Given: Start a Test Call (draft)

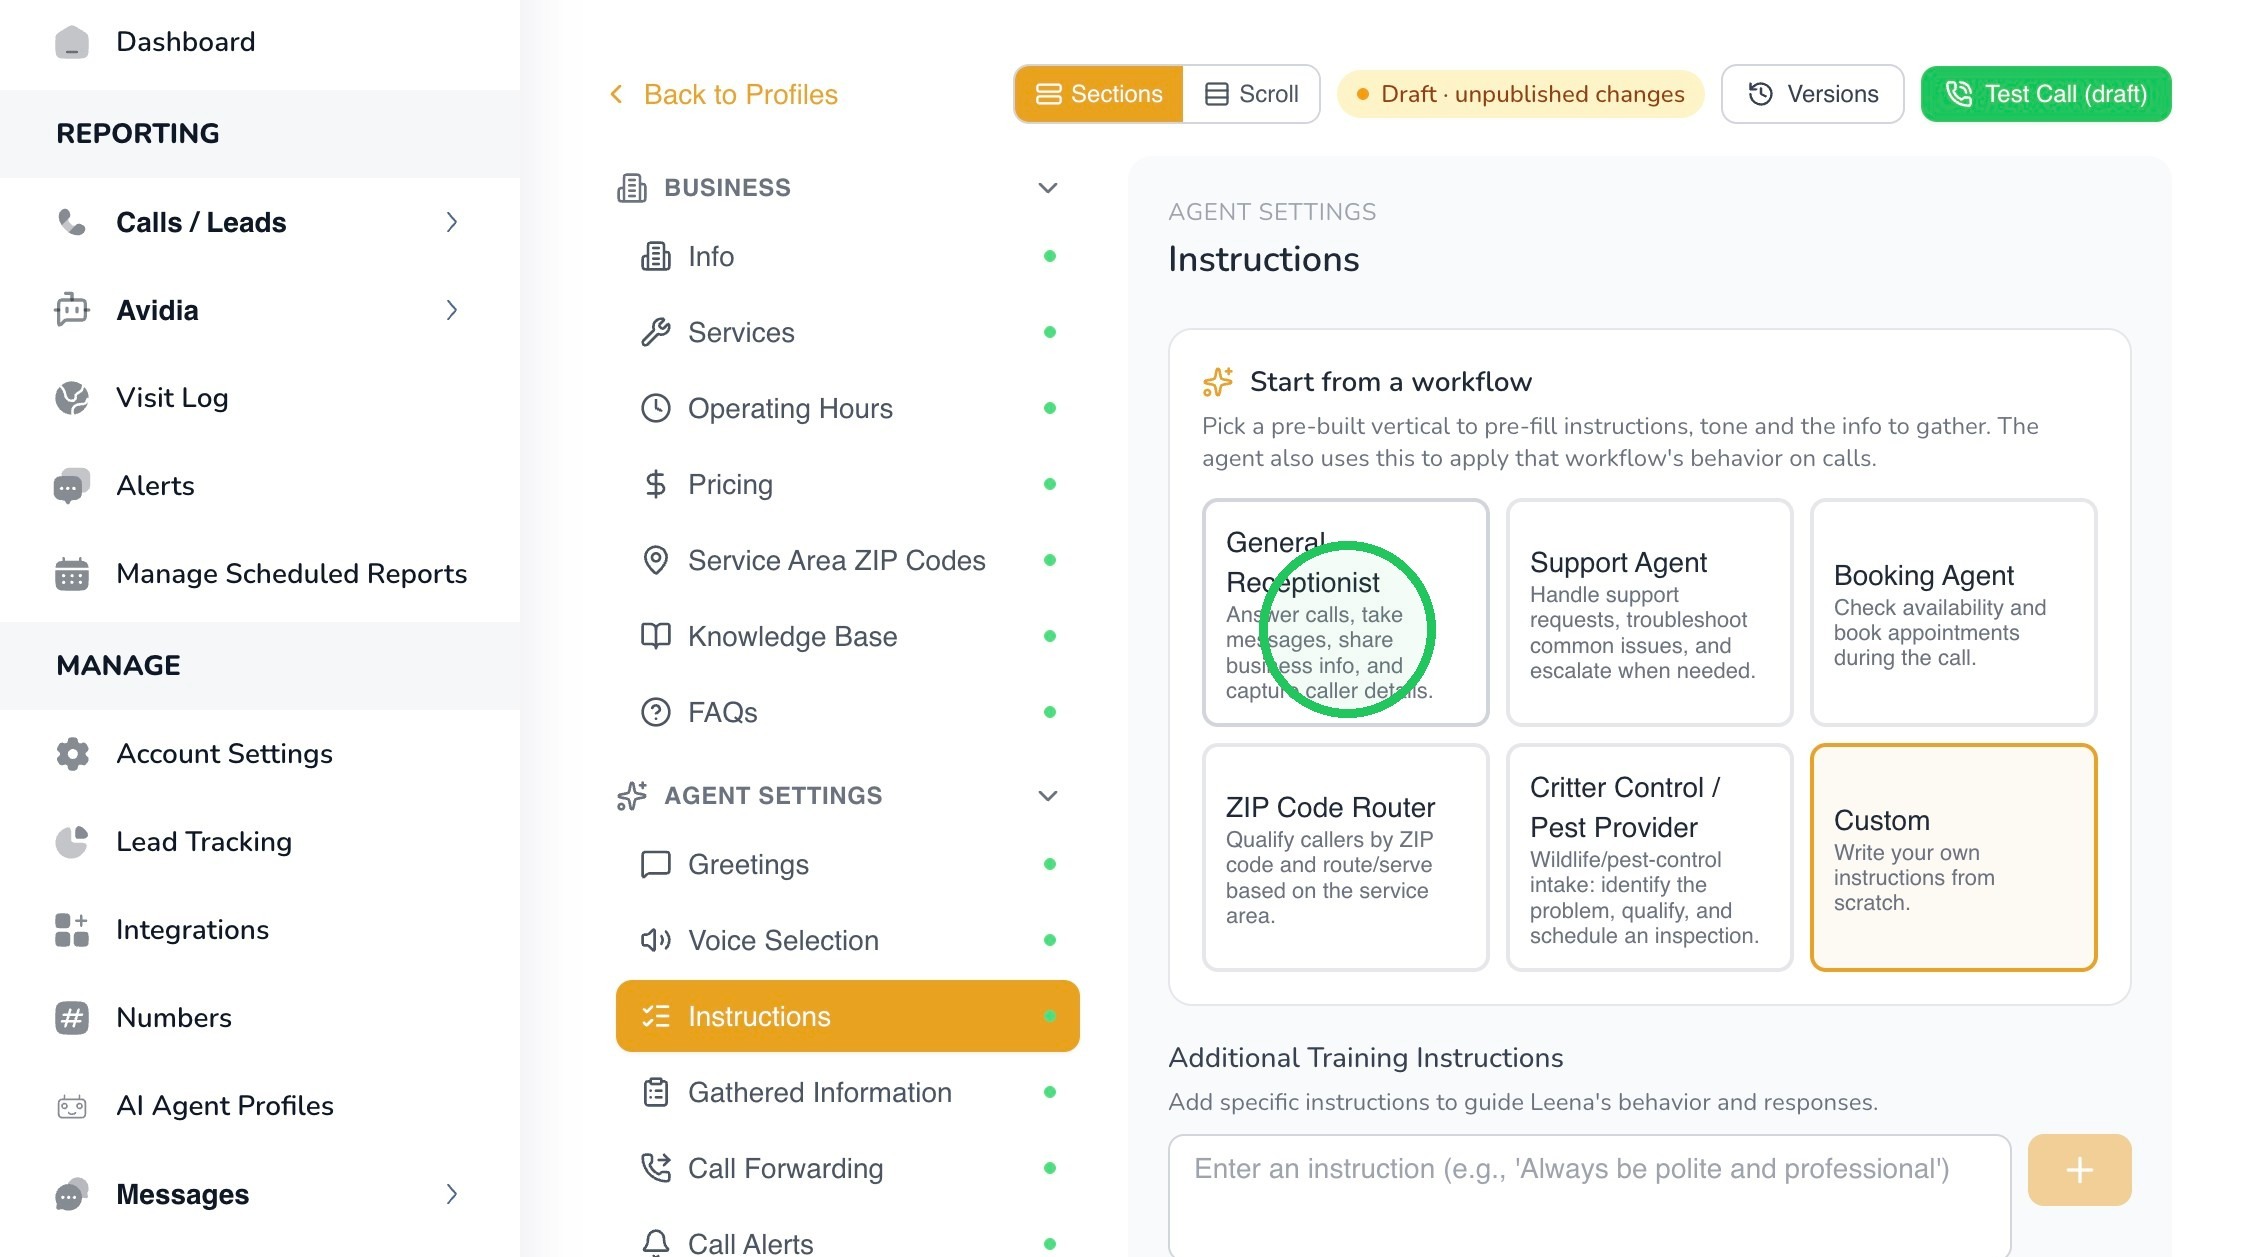Looking at the screenshot, I should click(2045, 94).
